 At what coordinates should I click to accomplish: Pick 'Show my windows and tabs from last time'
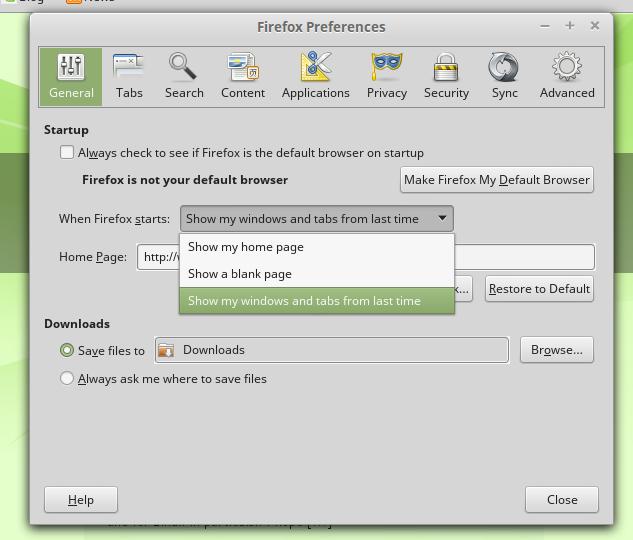[x=304, y=301]
